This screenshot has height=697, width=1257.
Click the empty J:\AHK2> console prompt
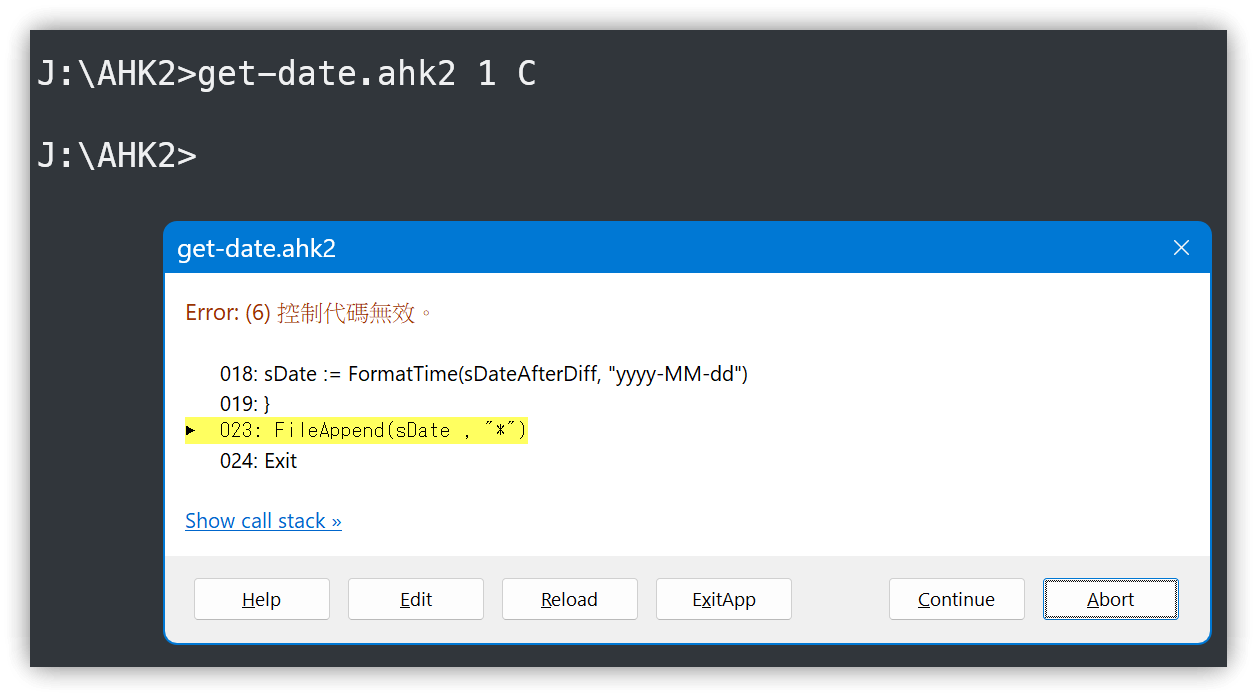[117, 155]
